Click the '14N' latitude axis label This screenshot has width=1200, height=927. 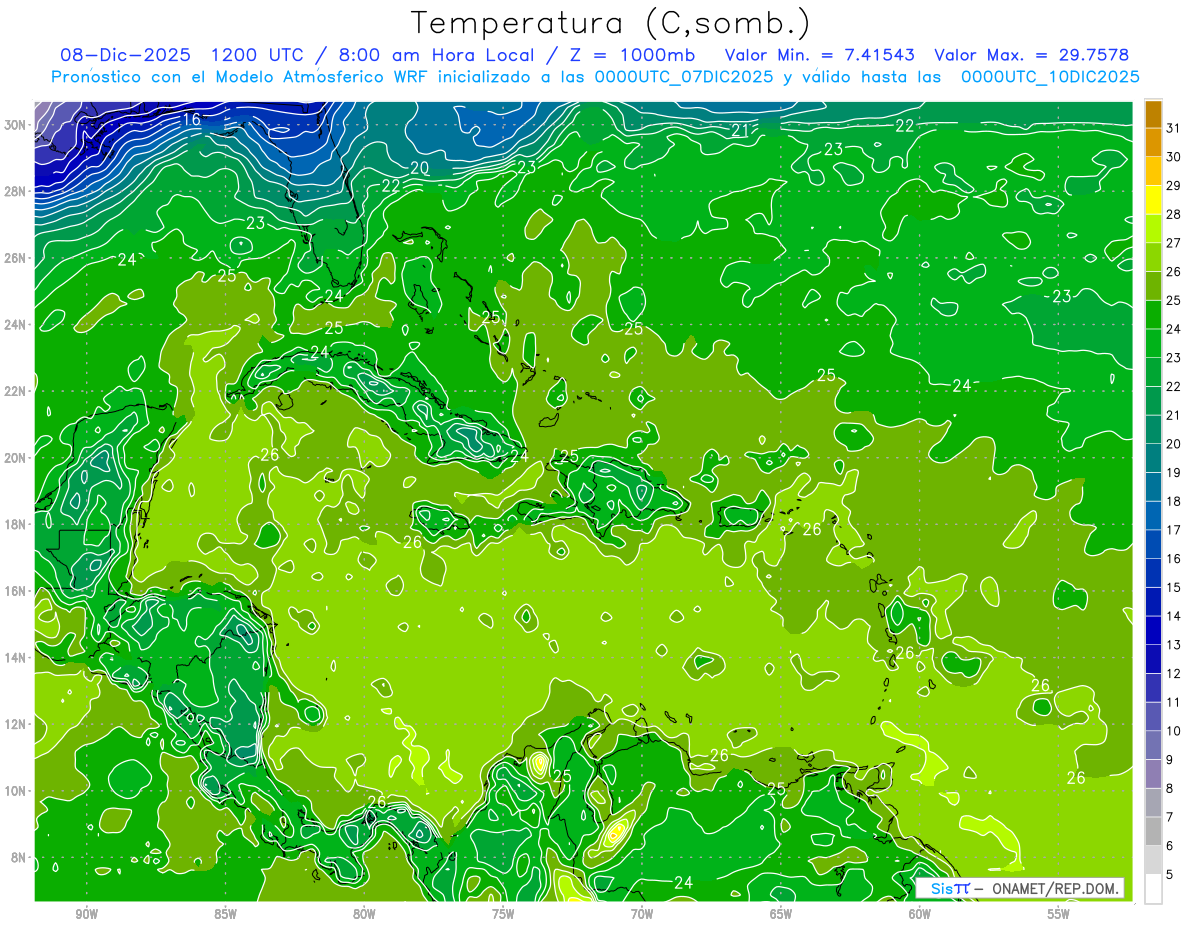16,658
